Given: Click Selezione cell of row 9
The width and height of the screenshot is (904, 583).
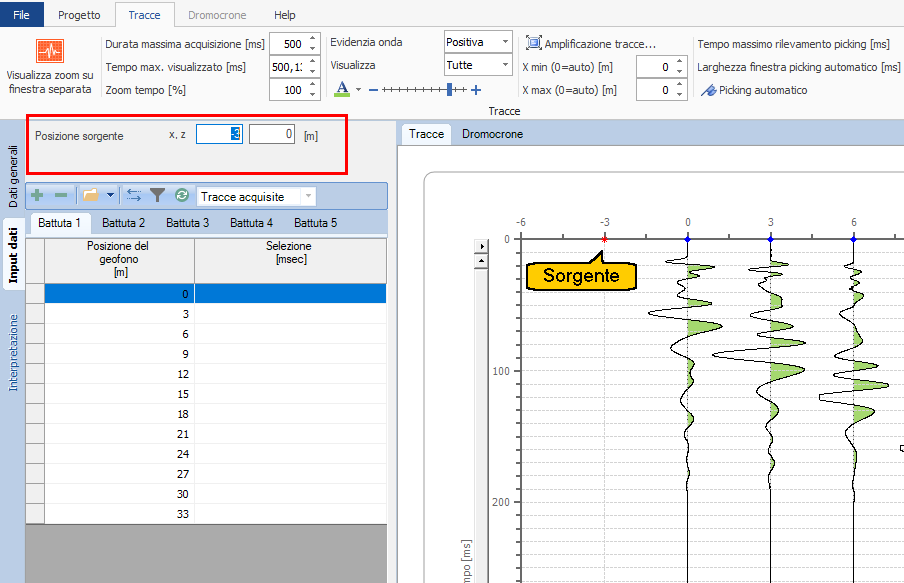Looking at the screenshot, I should click(291, 353).
